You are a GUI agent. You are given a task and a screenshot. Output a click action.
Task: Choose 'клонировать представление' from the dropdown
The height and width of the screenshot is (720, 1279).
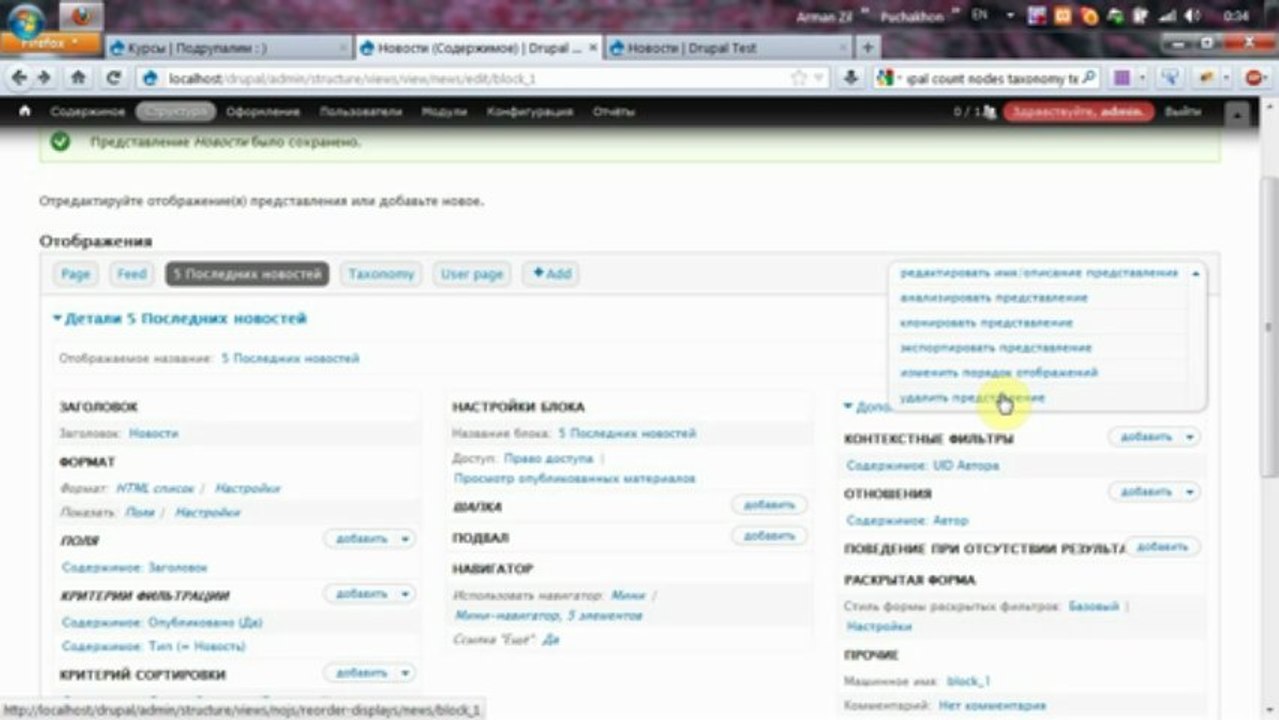point(986,323)
